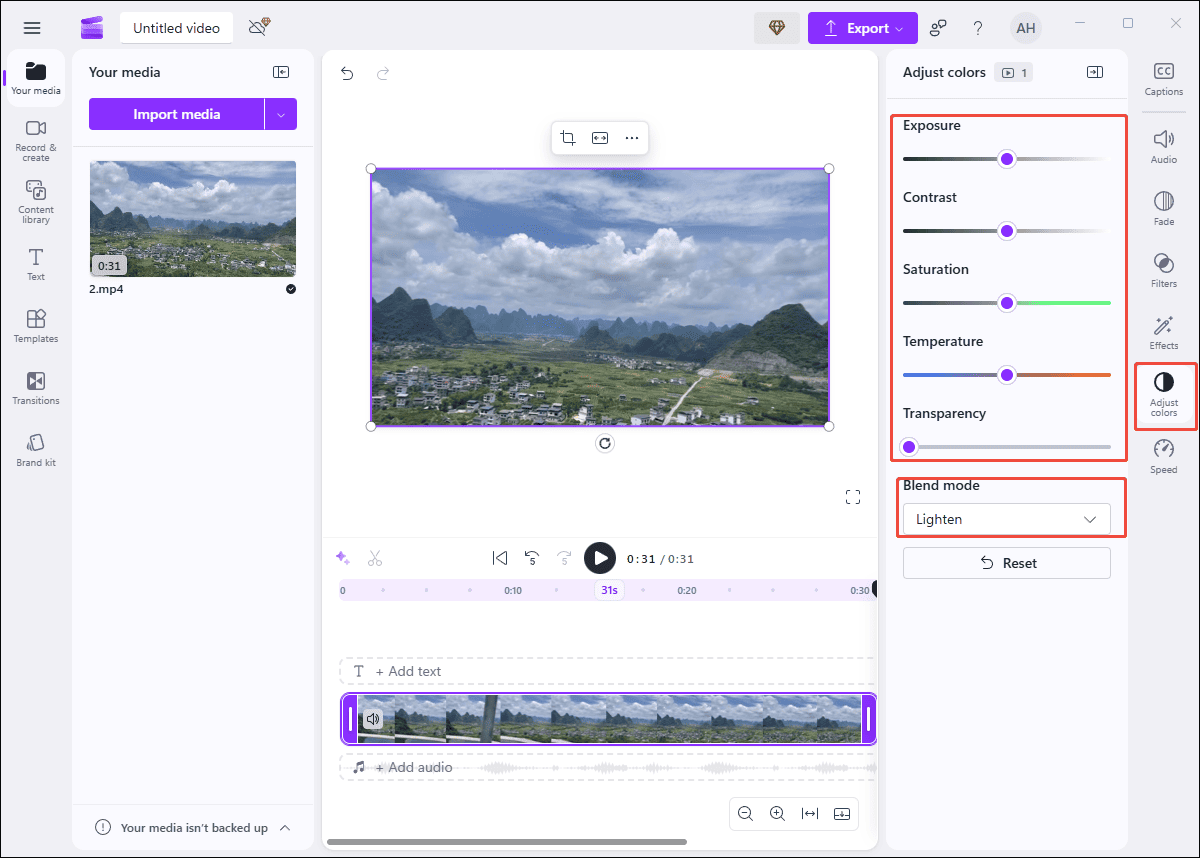The image size is (1200, 858).
Task: Click the Export button
Action: (862, 27)
